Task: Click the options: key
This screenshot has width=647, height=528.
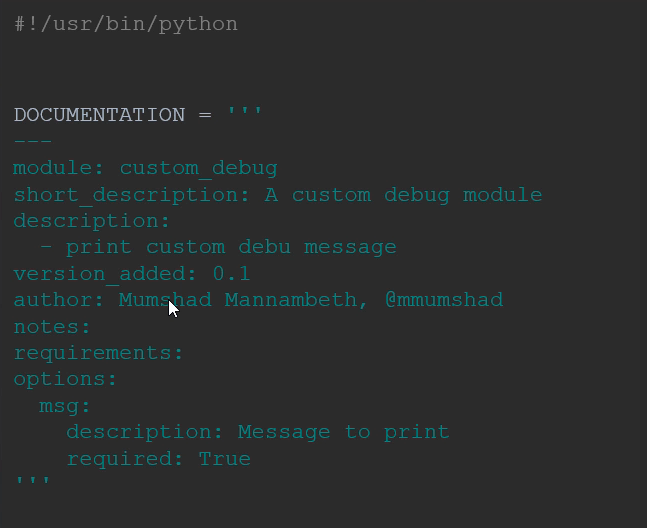Action: [x=65, y=380]
